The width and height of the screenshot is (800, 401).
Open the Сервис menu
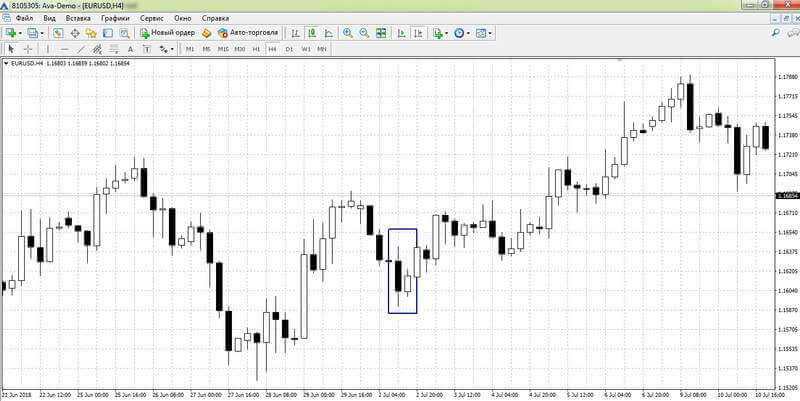point(152,18)
